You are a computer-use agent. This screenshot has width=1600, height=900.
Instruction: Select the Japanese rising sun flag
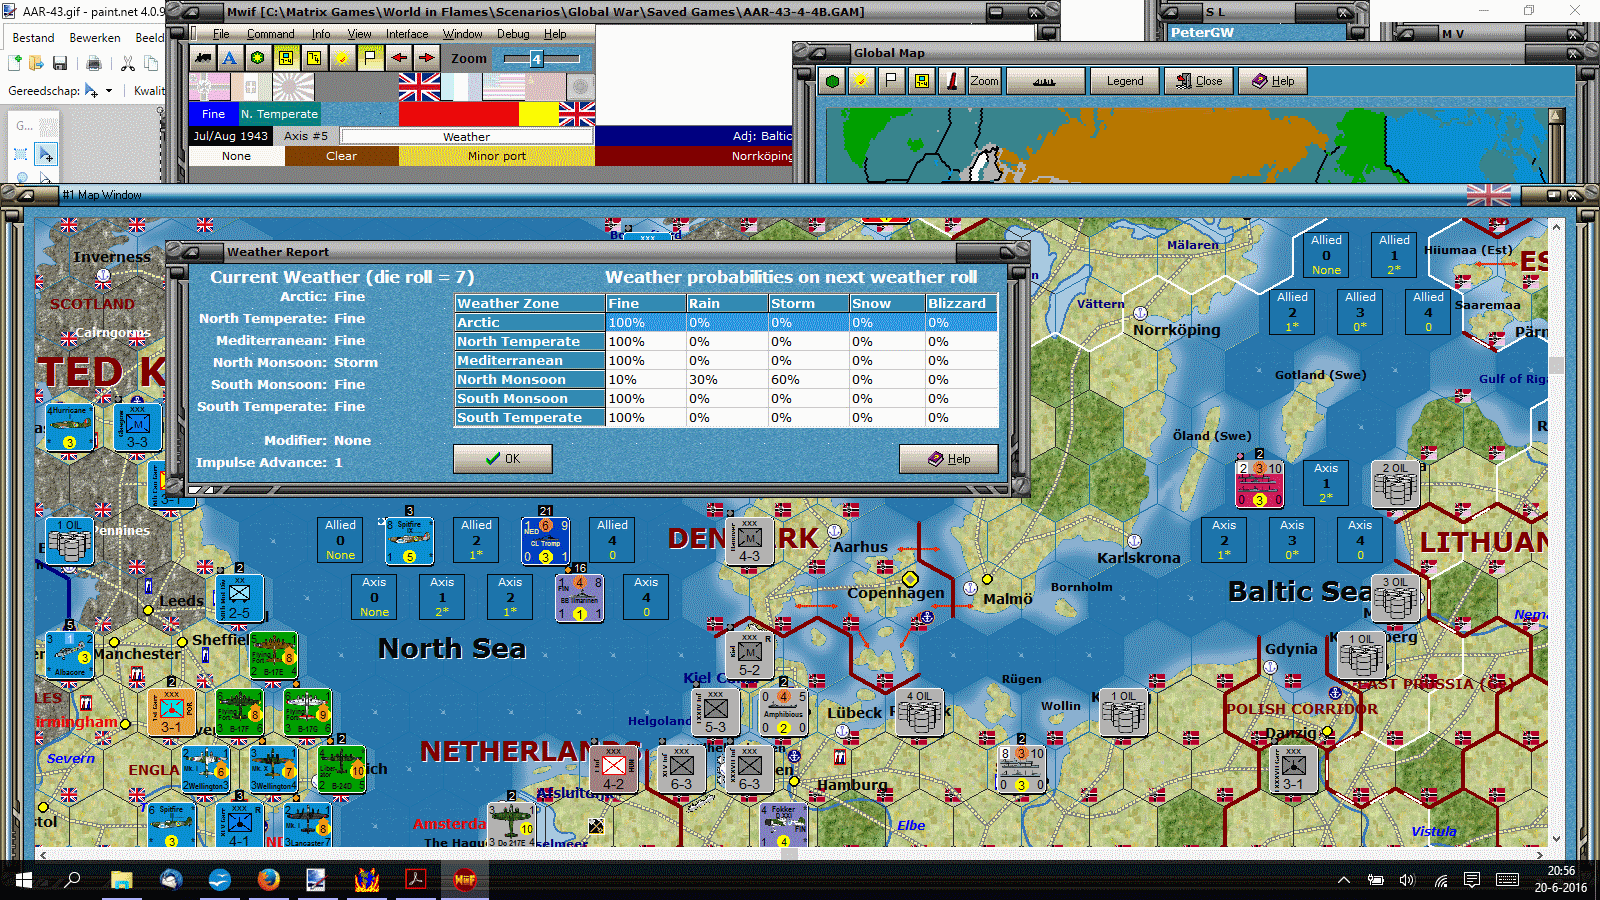(293, 87)
